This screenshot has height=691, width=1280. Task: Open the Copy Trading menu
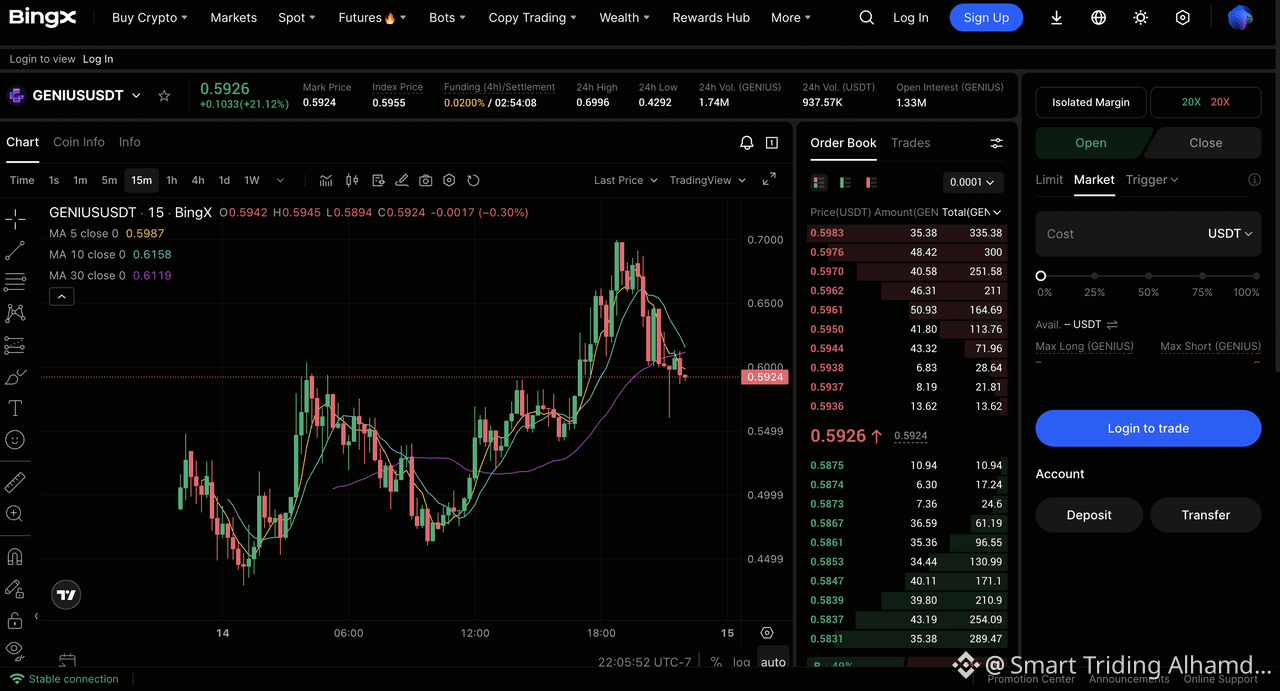tap(532, 18)
